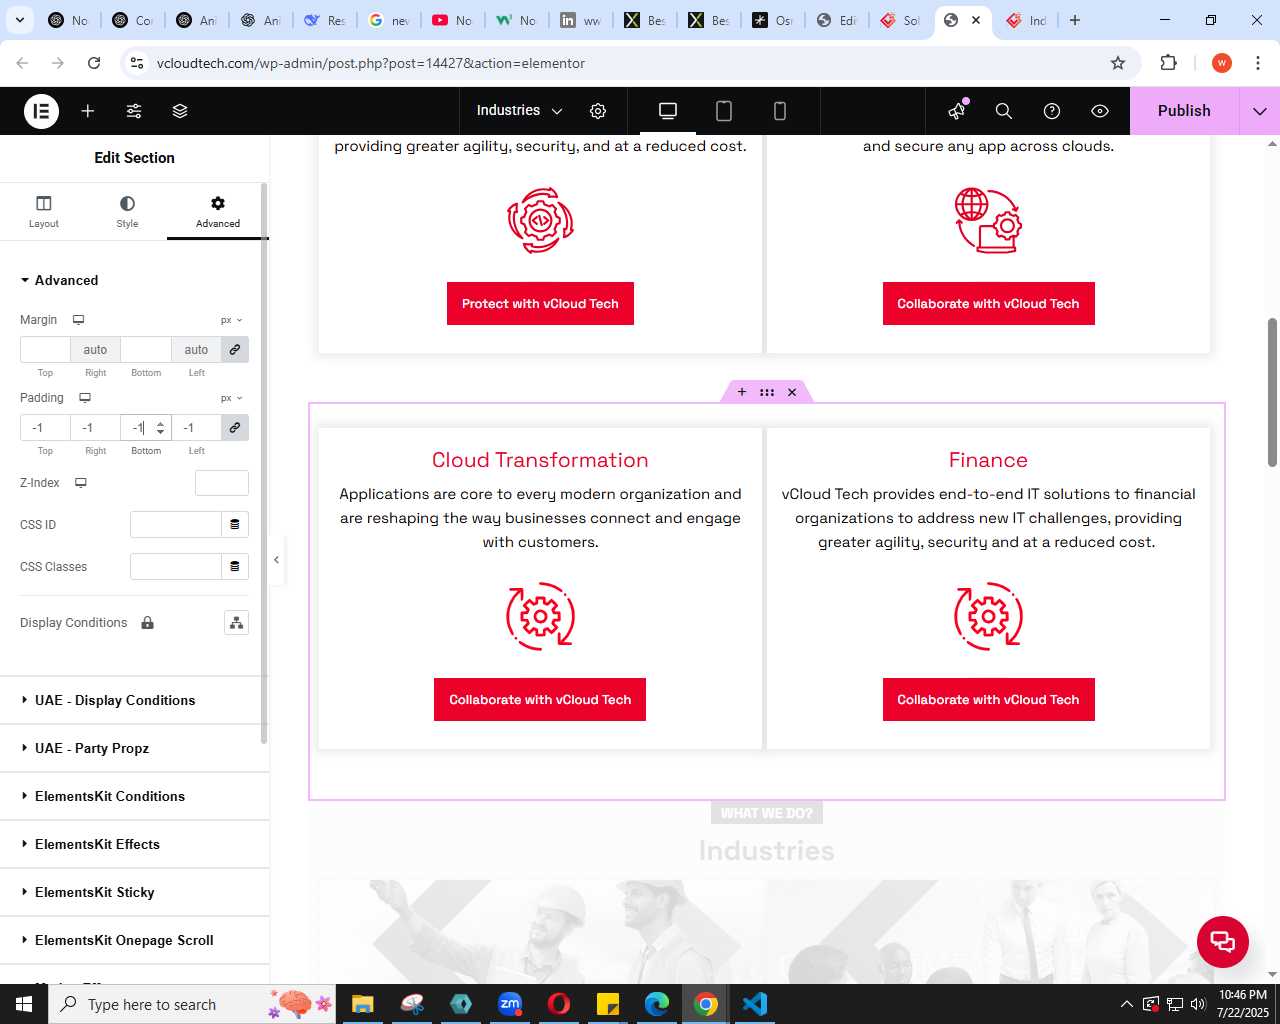The height and width of the screenshot is (1024, 1280).
Task: Select the Advanced tab
Action: (x=218, y=211)
